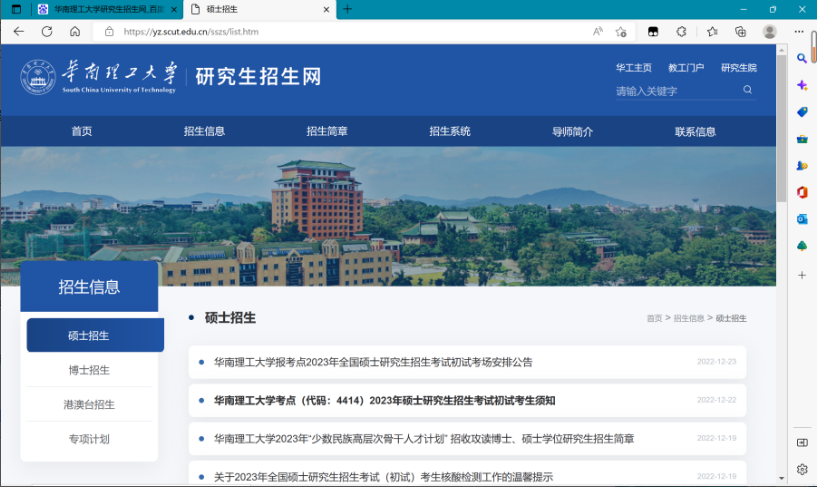Screen dimensions: 817x487
Task: Select 导师简介 in navigation bar
Action: click(x=572, y=131)
